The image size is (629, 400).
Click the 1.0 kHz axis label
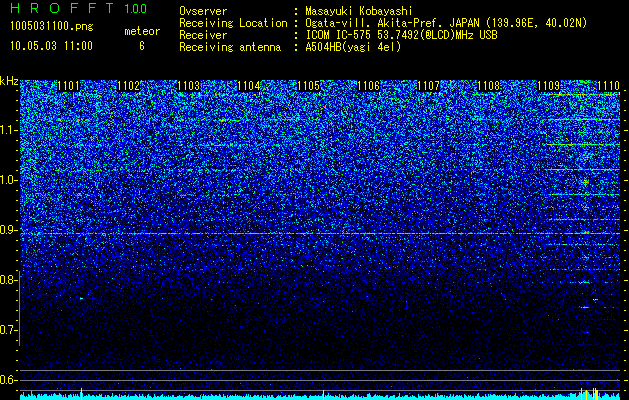click(x=8, y=180)
